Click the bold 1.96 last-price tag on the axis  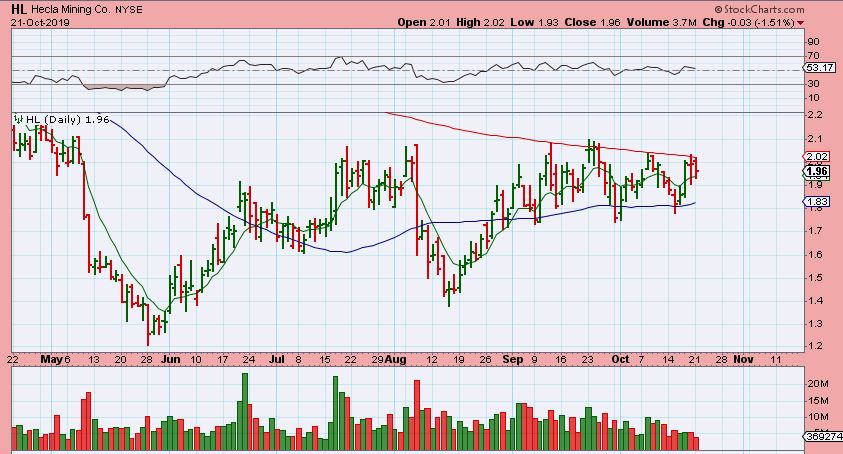(817, 172)
